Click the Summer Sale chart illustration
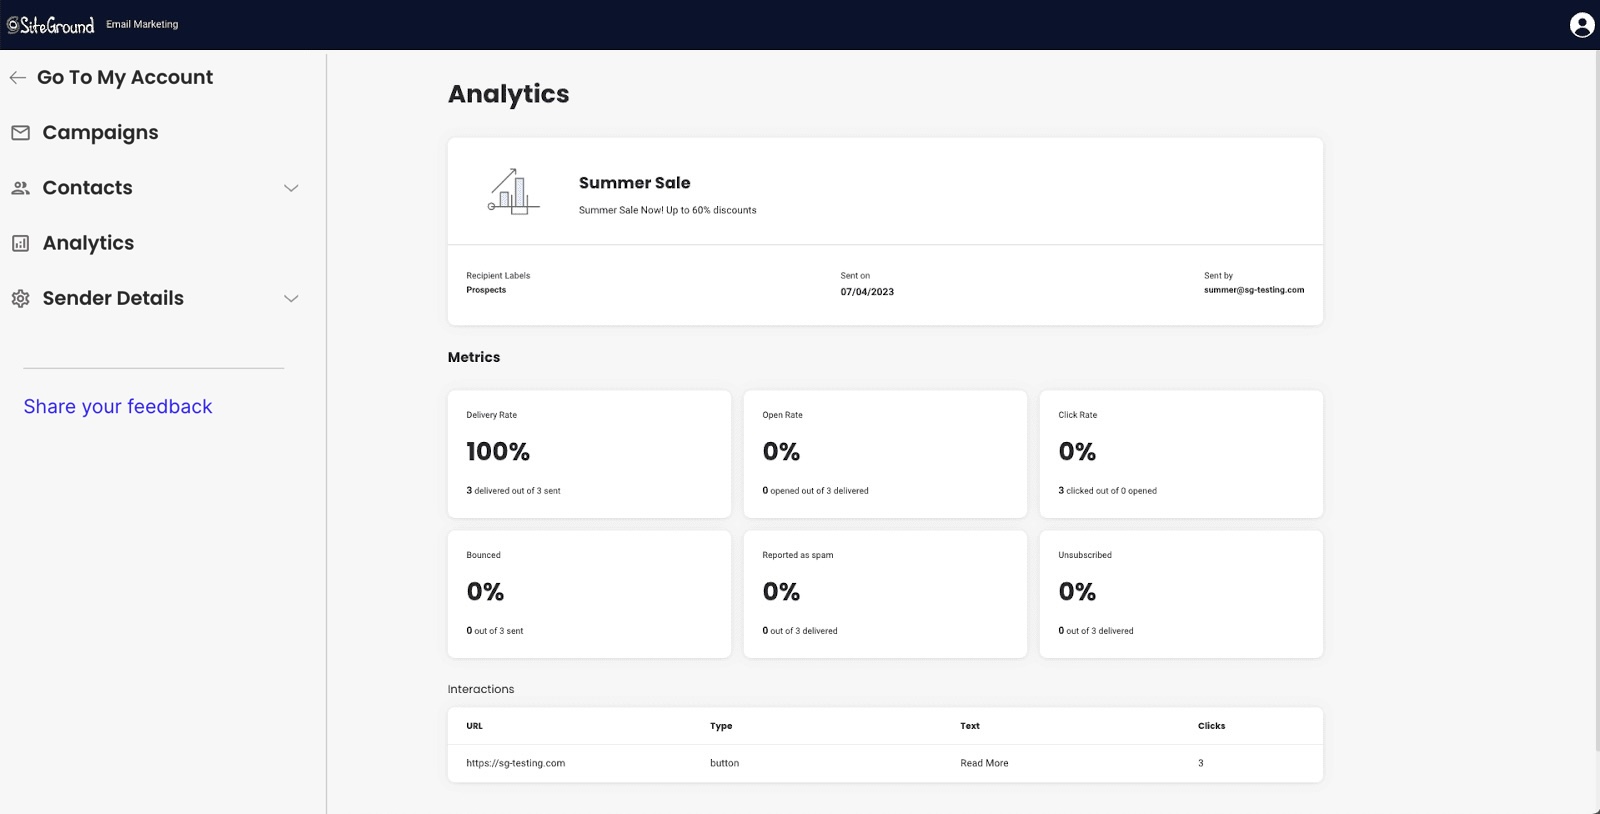Viewport: 1600px width, 814px height. click(x=513, y=191)
